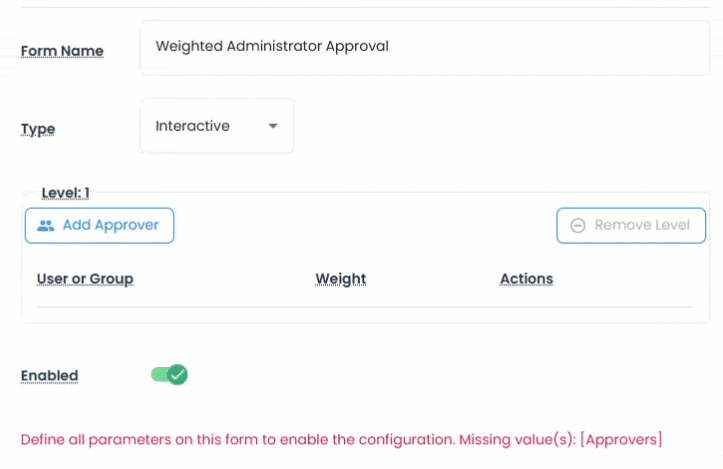The image size is (723, 469).
Task: Click the red missing Approvers warning message
Action: point(341,439)
